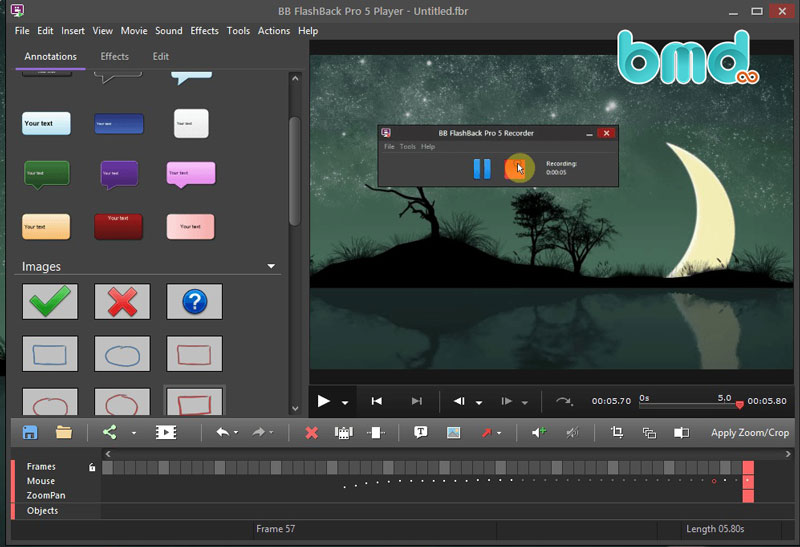Open the Actions menu
This screenshot has width=800, height=547.
[x=273, y=31]
